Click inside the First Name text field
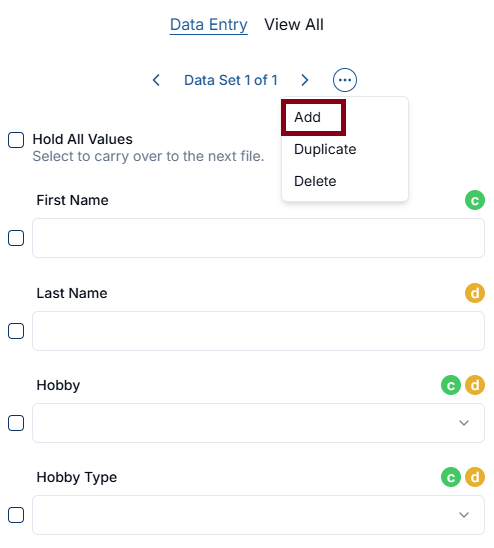The image size is (494, 548). pos(258,238)
